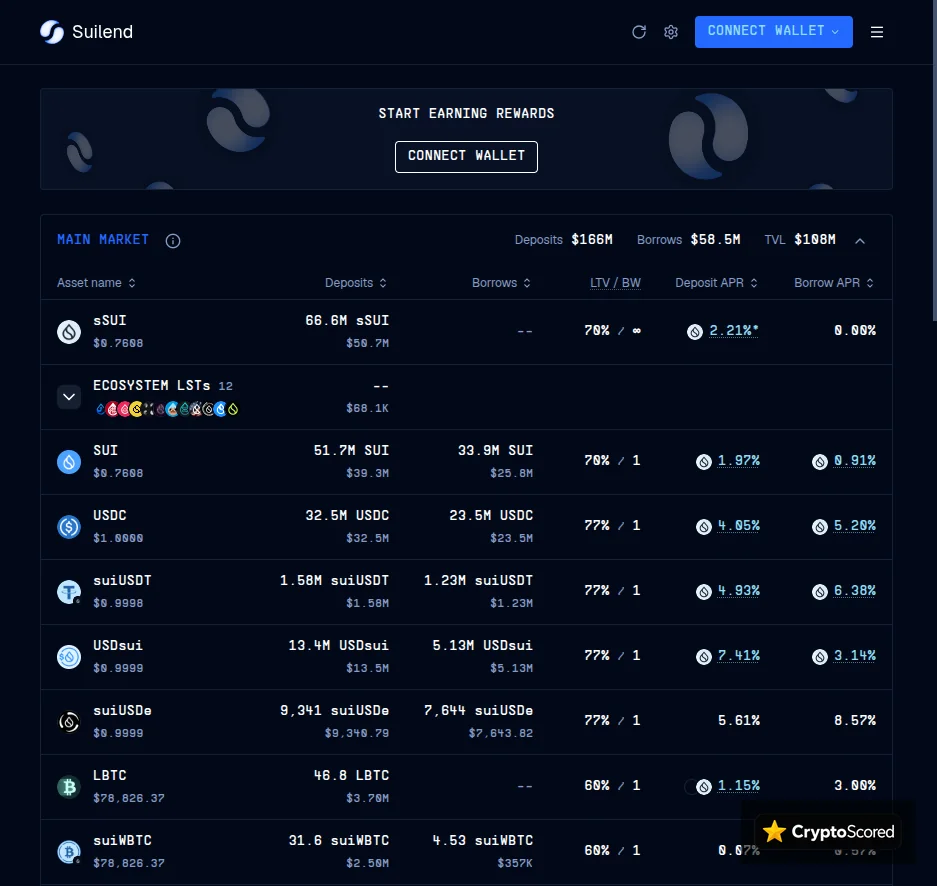Select the suiUSDT asset row name

click(x=122, y=581)
